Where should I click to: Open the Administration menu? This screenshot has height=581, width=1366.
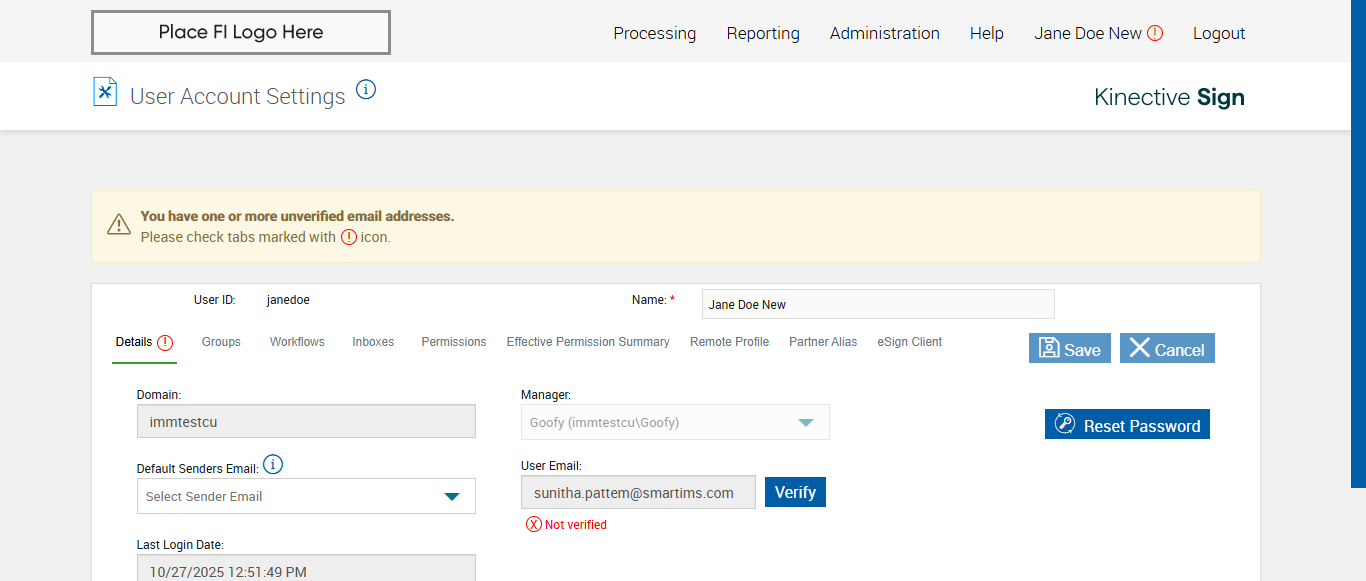[x=884, y=33]
